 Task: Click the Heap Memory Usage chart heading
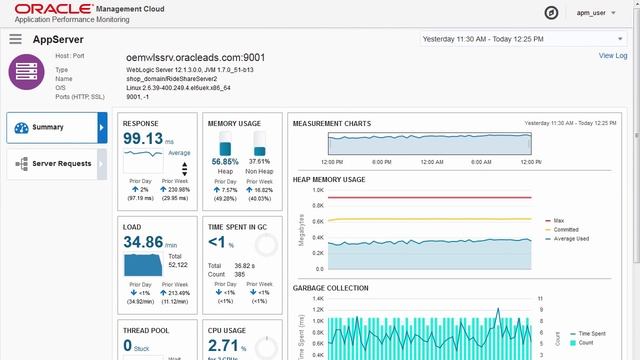(329, 180)
